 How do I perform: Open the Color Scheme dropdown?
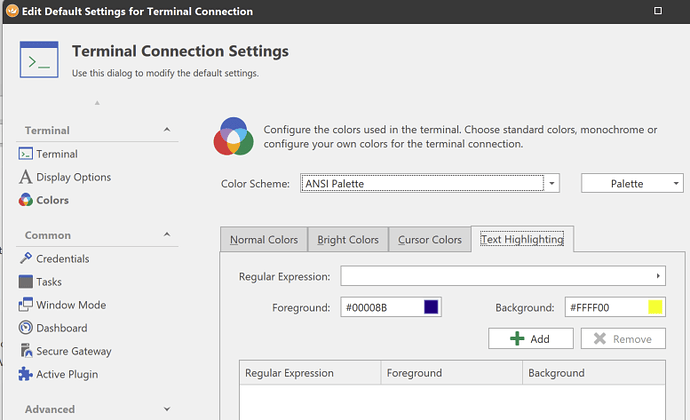tap(551, 184)
